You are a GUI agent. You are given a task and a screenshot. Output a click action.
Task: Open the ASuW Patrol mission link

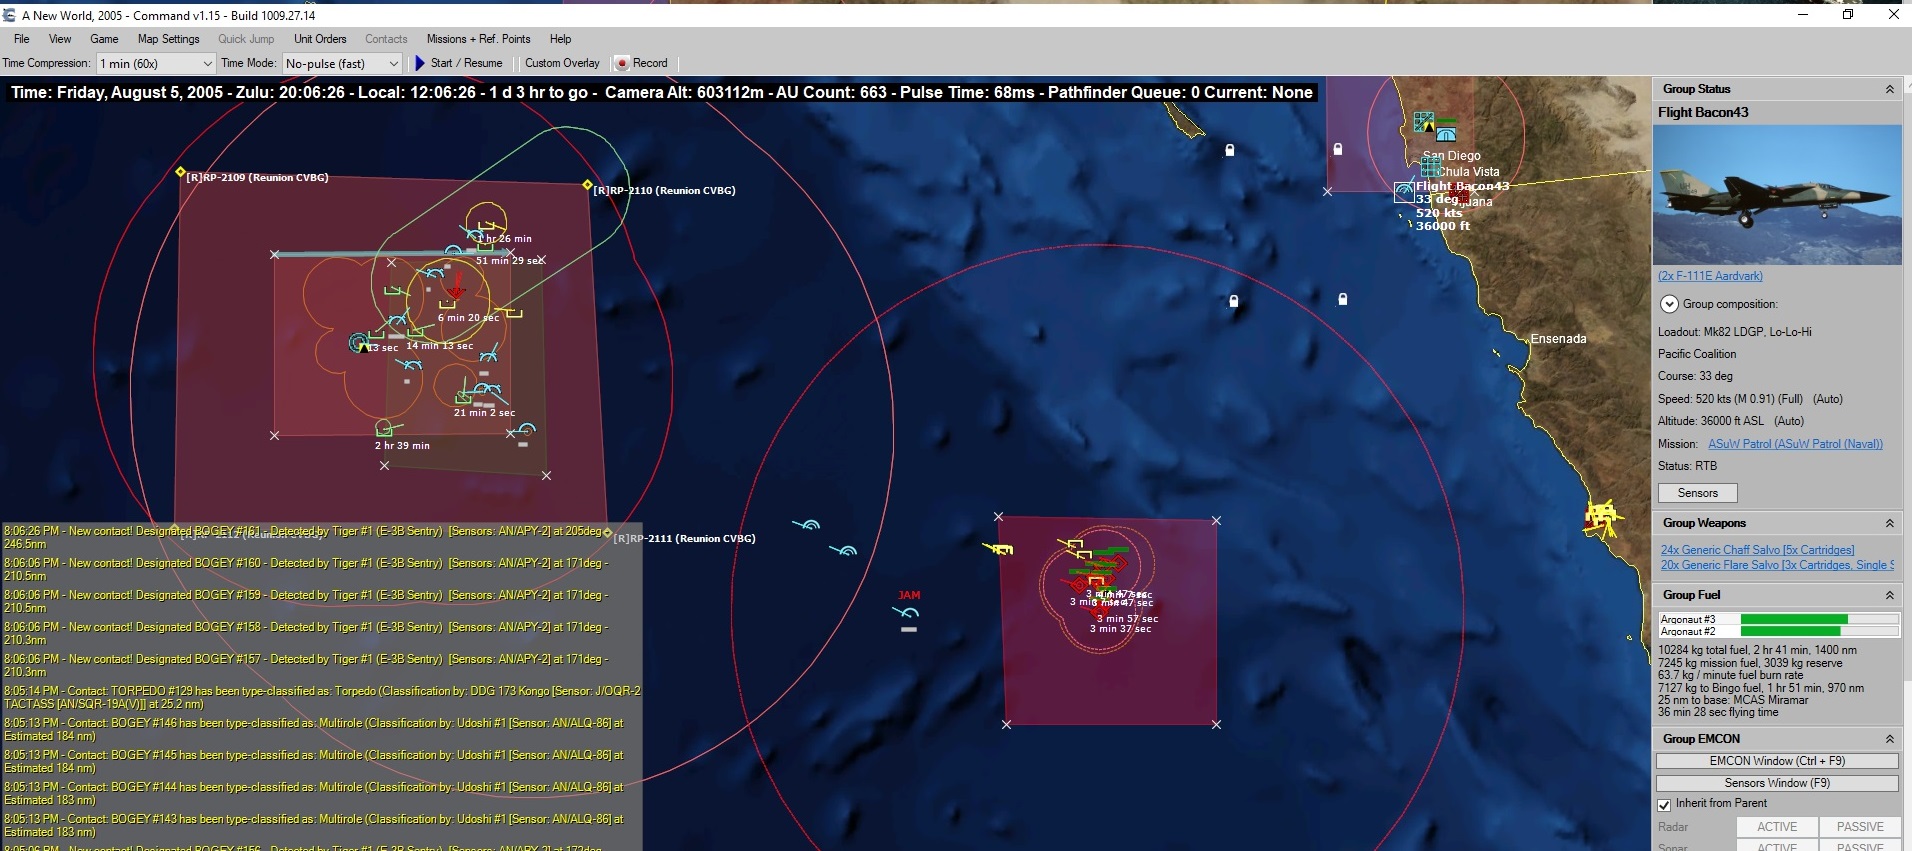click(1795, 444)
